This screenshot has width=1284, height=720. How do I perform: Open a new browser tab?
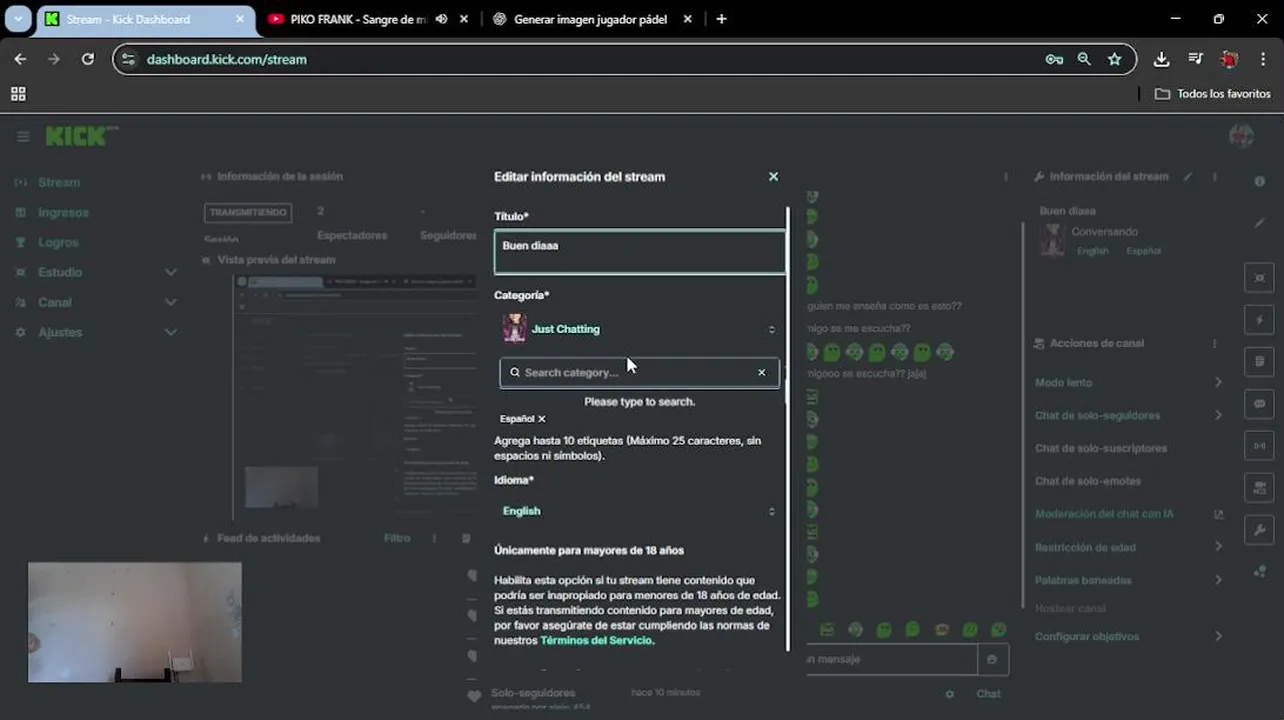pyautogui.click(x=721, y=19)
